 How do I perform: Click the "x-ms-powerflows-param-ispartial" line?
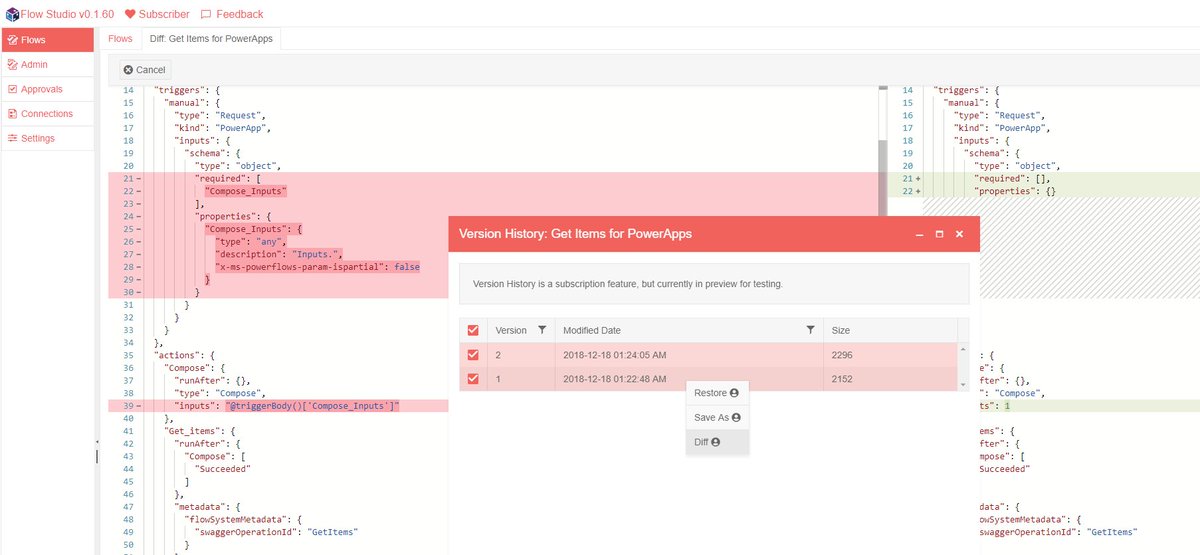click(x=317, y=267)
